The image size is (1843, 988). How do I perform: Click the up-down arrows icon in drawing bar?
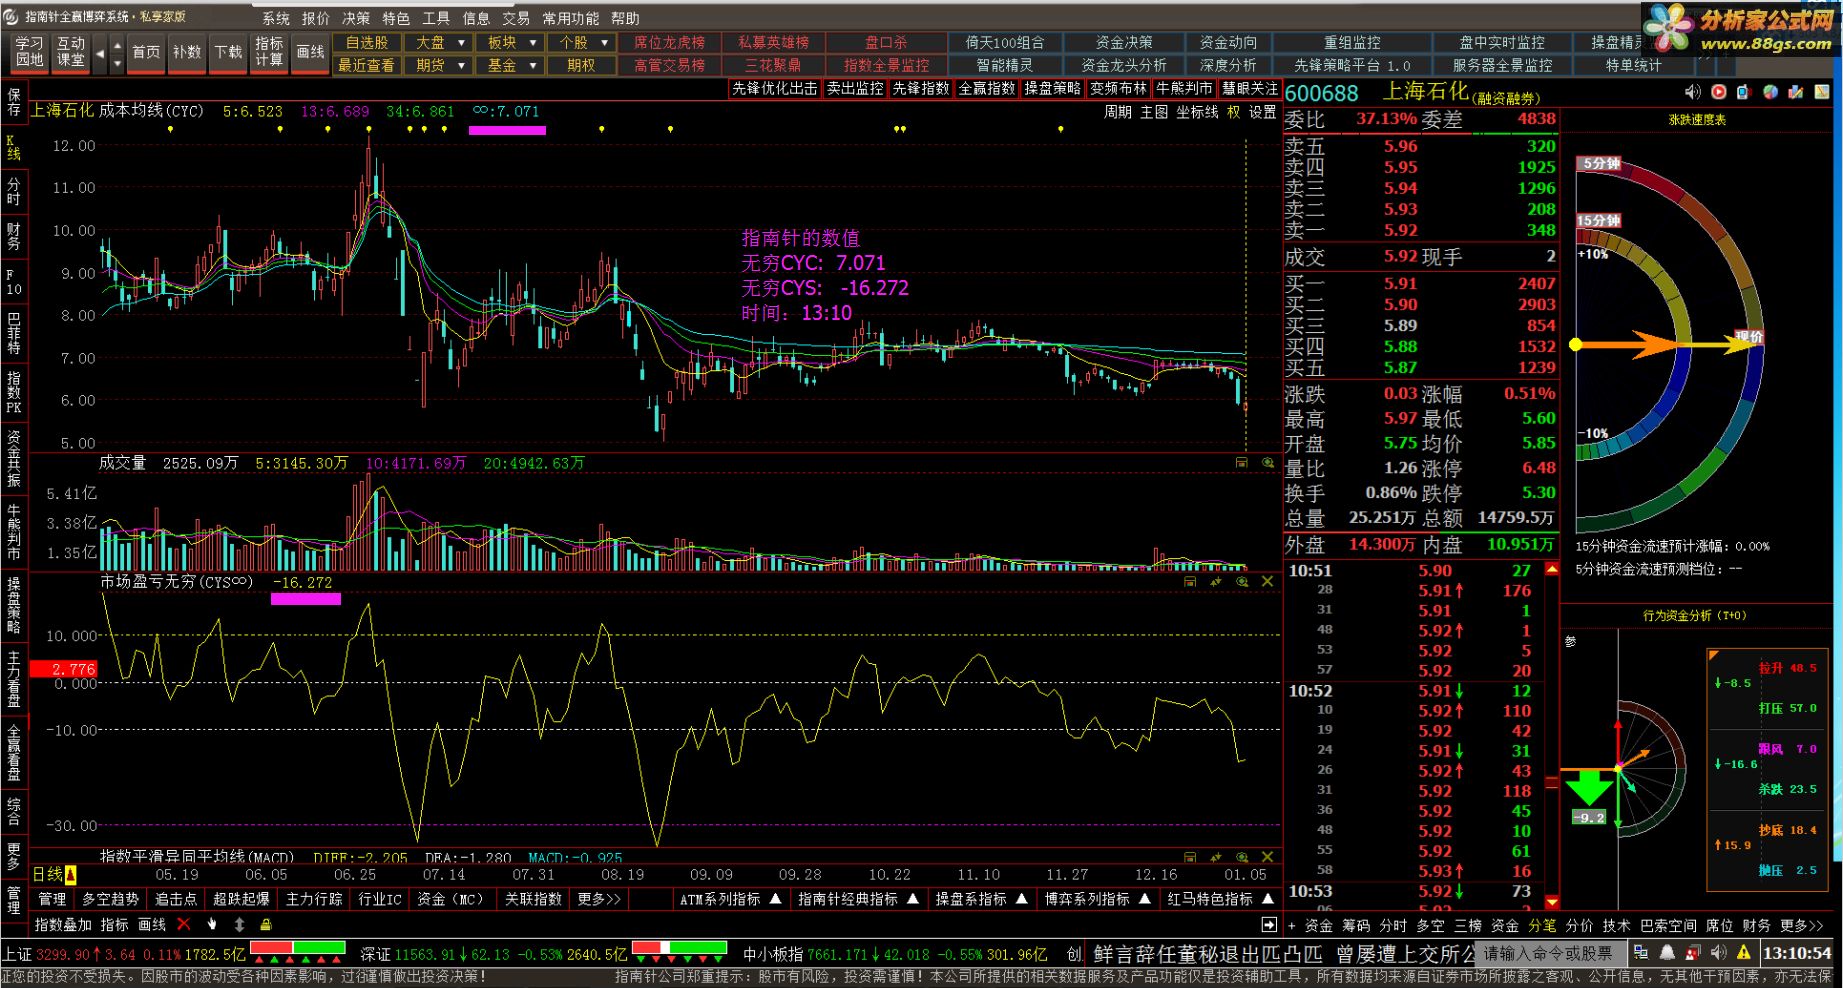(239, 924)
